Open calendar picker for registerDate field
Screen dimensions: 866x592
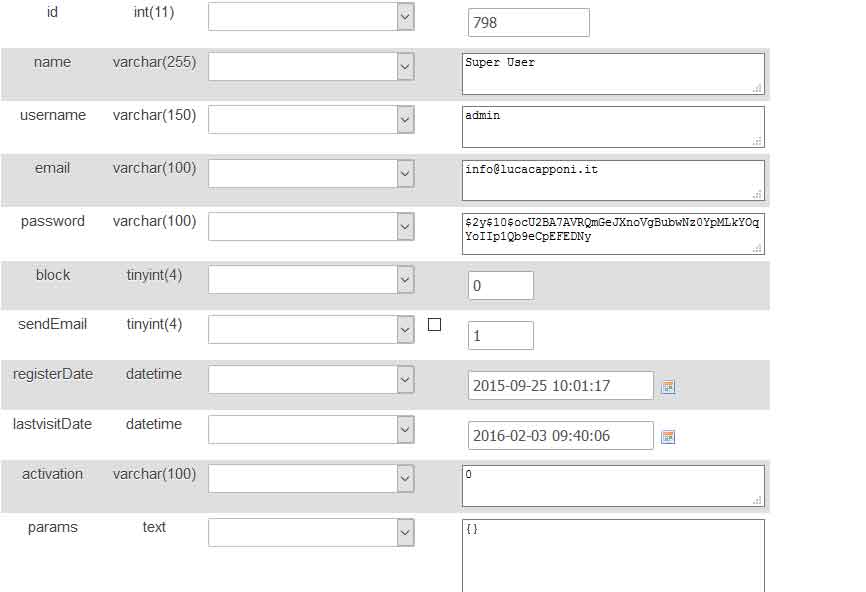(x=668, y=387)
